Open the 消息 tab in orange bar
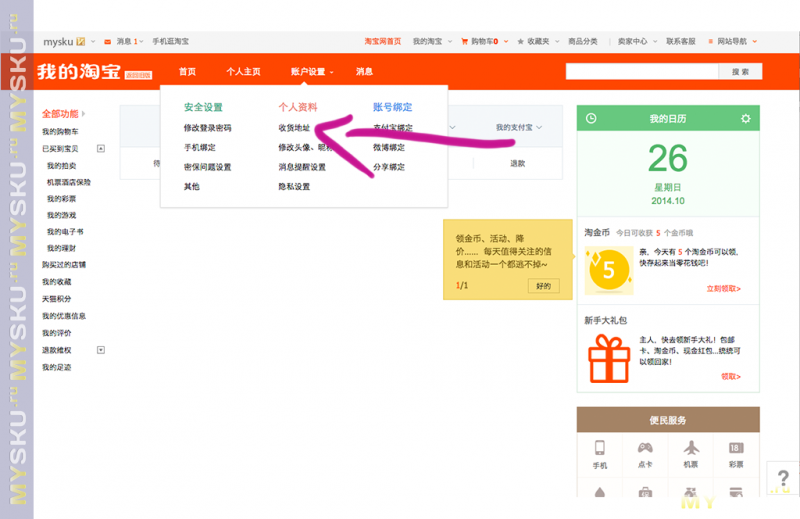The height and width of the screenshot is (519, 800). pos(364,71)
